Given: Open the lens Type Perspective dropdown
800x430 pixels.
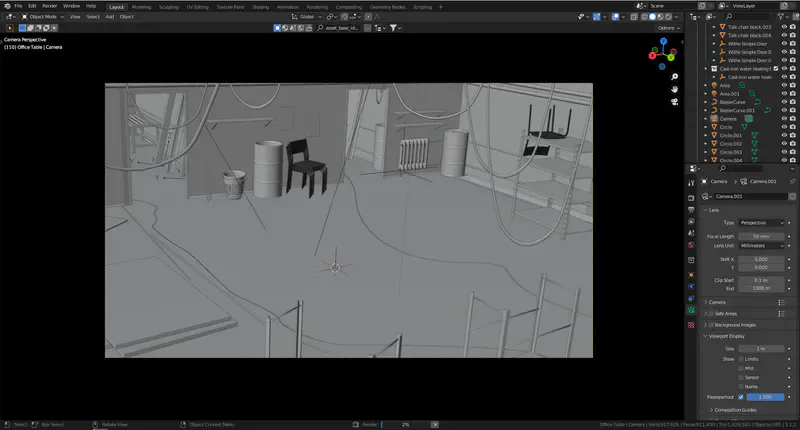Looking at the screenshot, I should 762,223.
